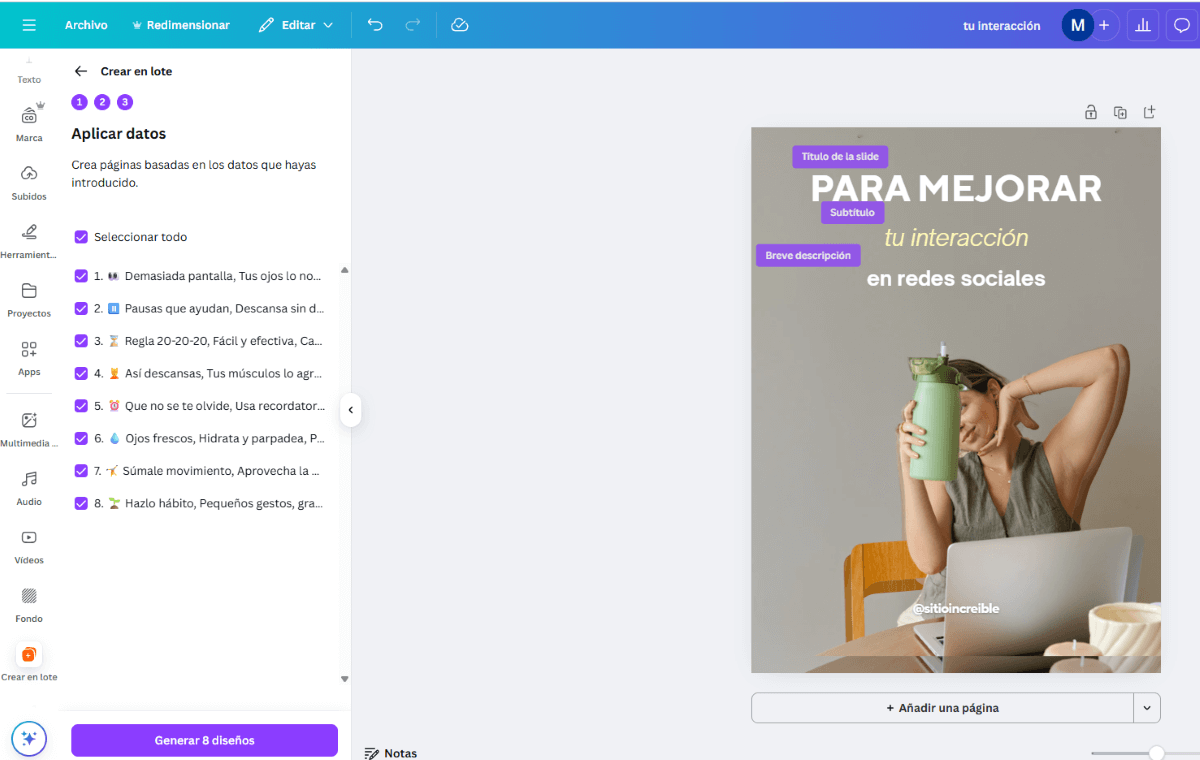The height and width of the screenshot is (760, 1200).
Task: Uncheck Seleccionar todo
Action: click(81, 237)
